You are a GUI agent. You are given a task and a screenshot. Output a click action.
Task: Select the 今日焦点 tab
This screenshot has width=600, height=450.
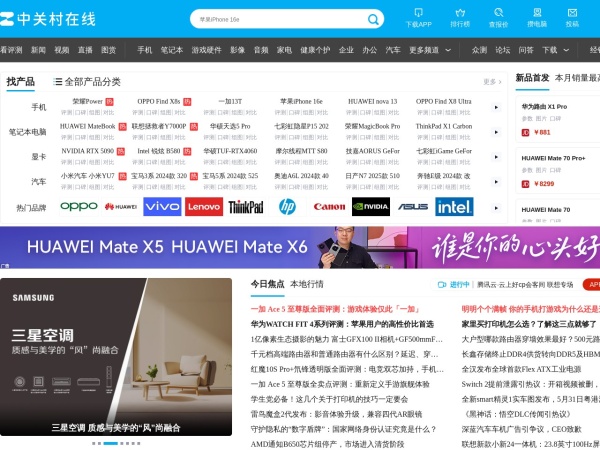[x=267, y=284]
